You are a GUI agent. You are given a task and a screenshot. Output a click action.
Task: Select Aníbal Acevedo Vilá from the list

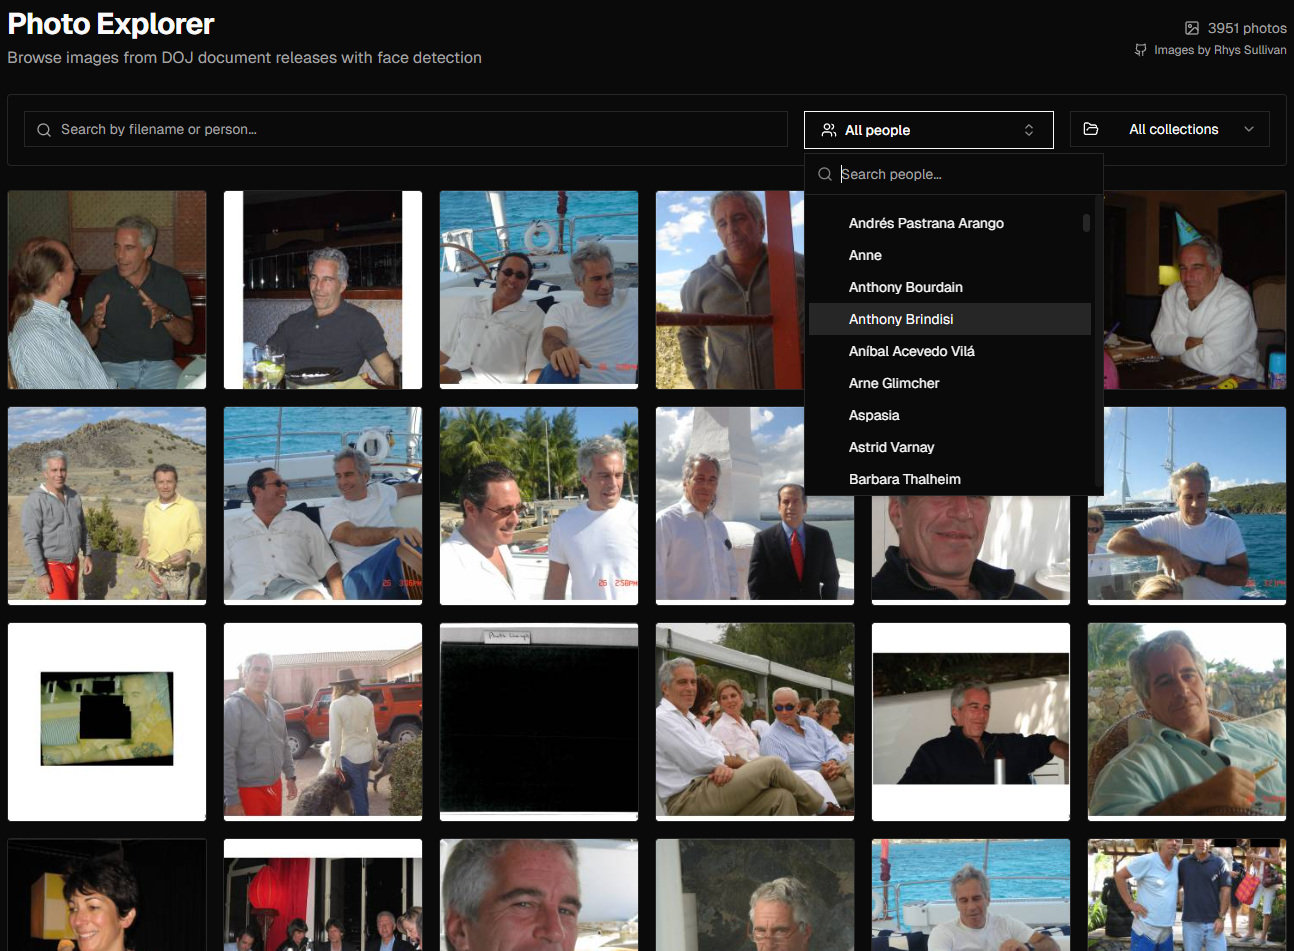click(x=949, y=351)
